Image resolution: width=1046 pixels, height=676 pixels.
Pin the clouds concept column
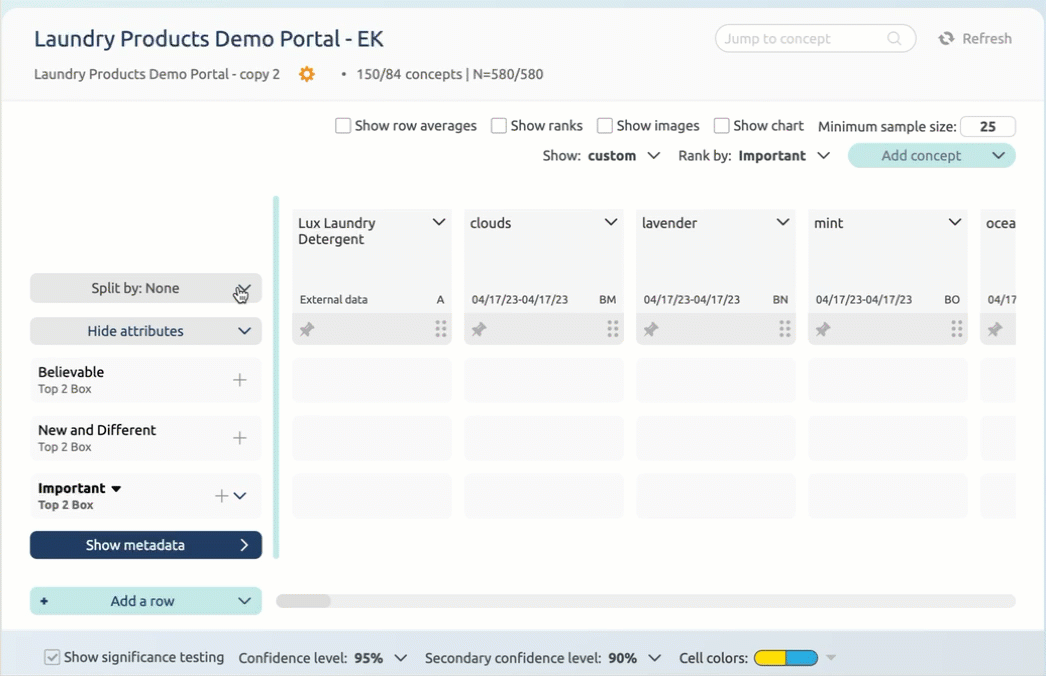click(479, 329)
